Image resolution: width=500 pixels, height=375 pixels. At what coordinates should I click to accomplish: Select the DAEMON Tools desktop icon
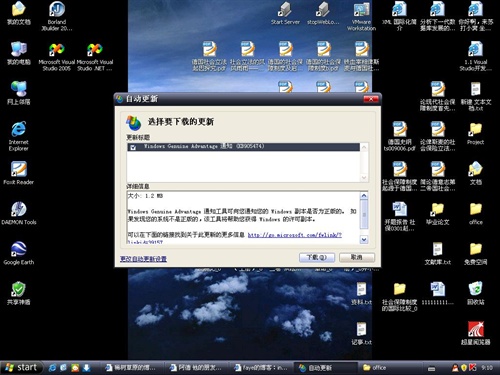pos(19,213)
